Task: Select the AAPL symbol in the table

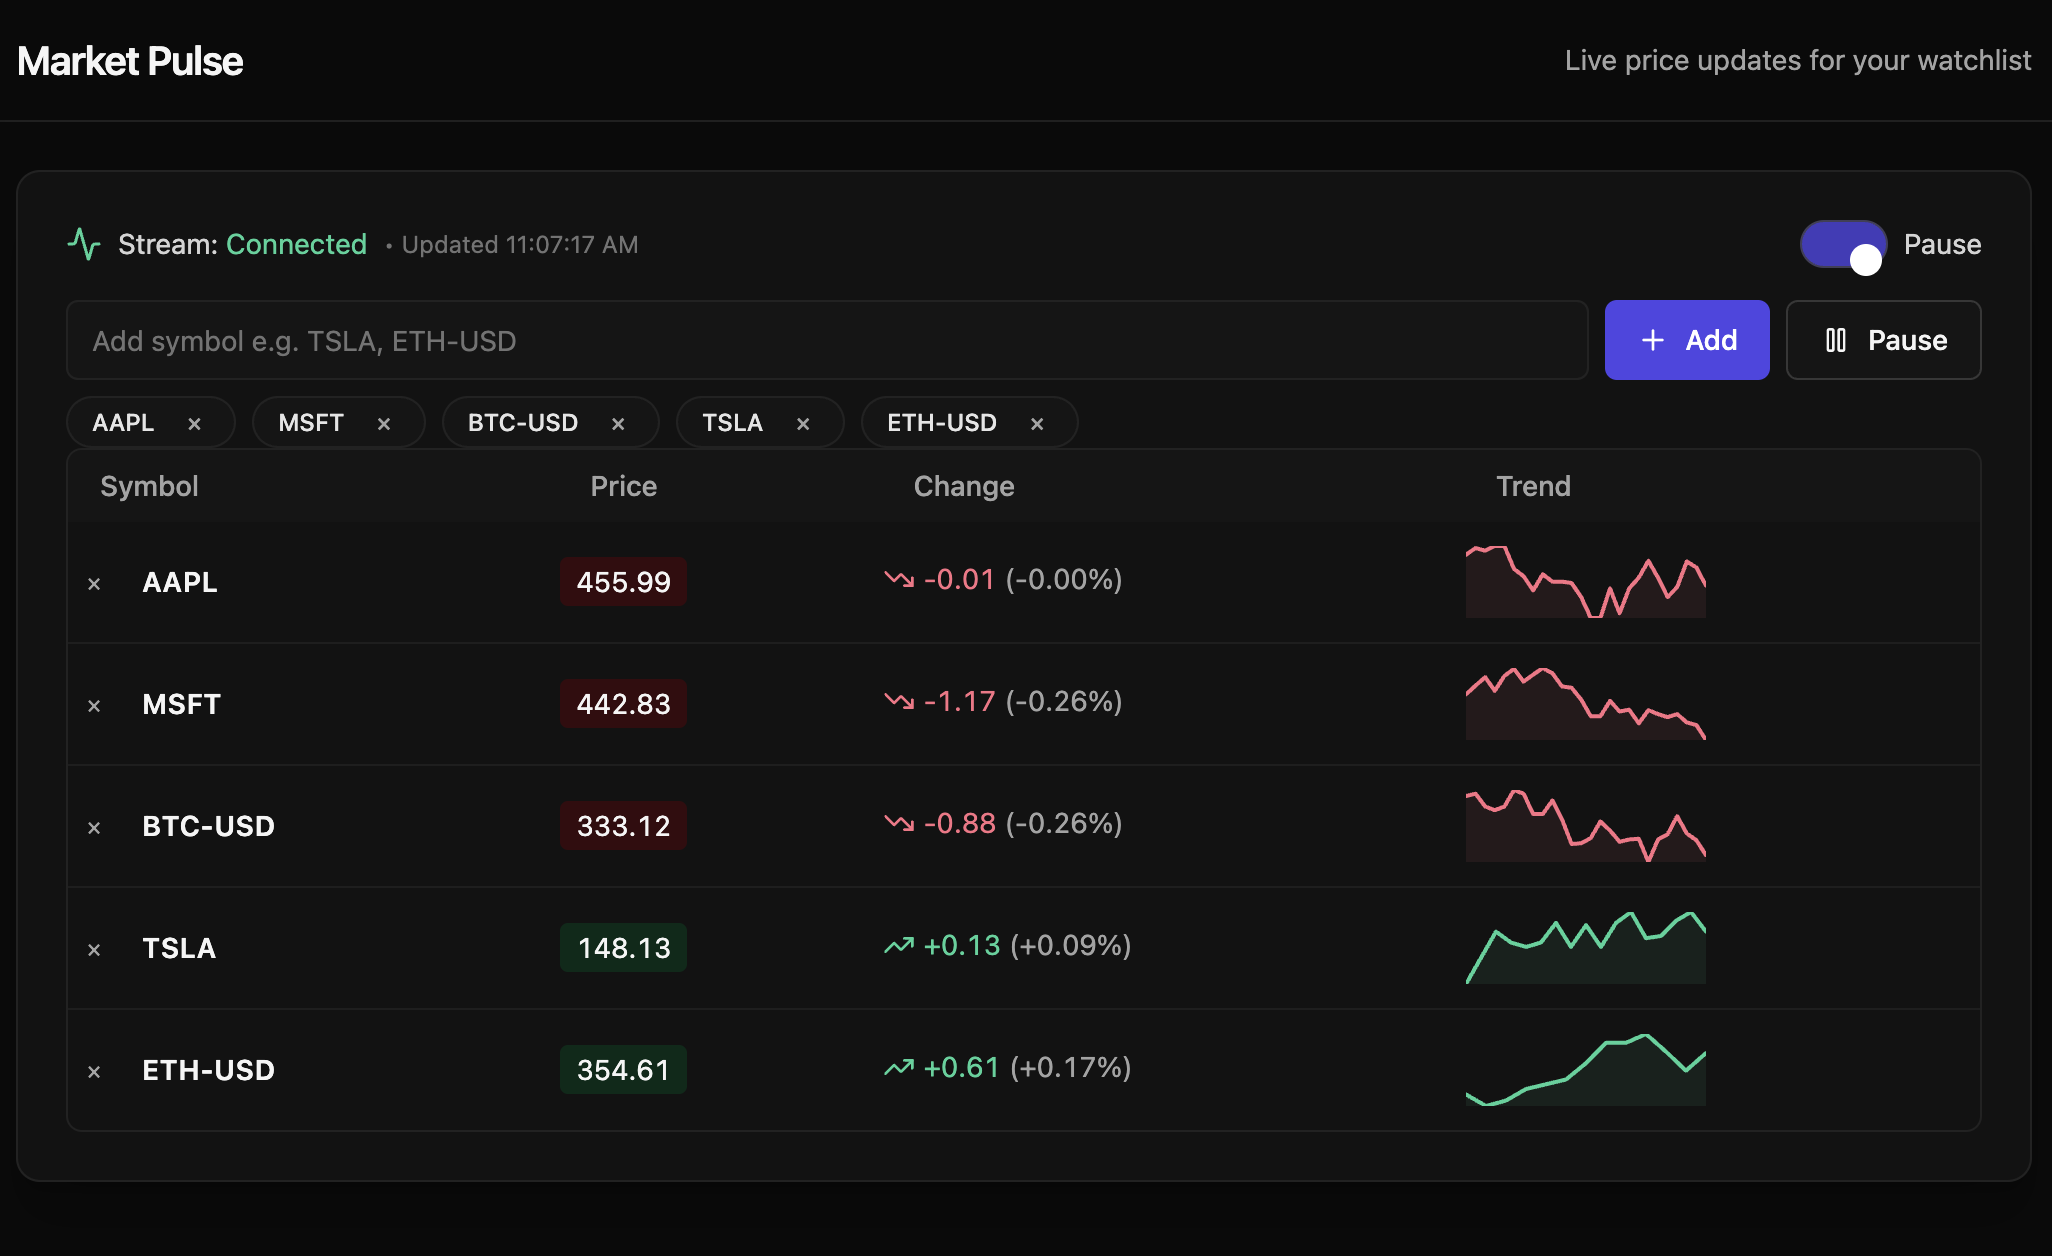Action: click(x=180, y=582)
